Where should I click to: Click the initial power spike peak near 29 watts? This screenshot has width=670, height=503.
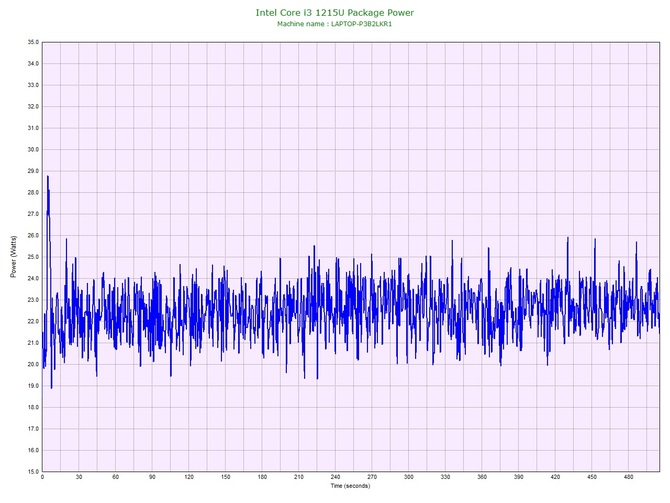click(47, 177)
